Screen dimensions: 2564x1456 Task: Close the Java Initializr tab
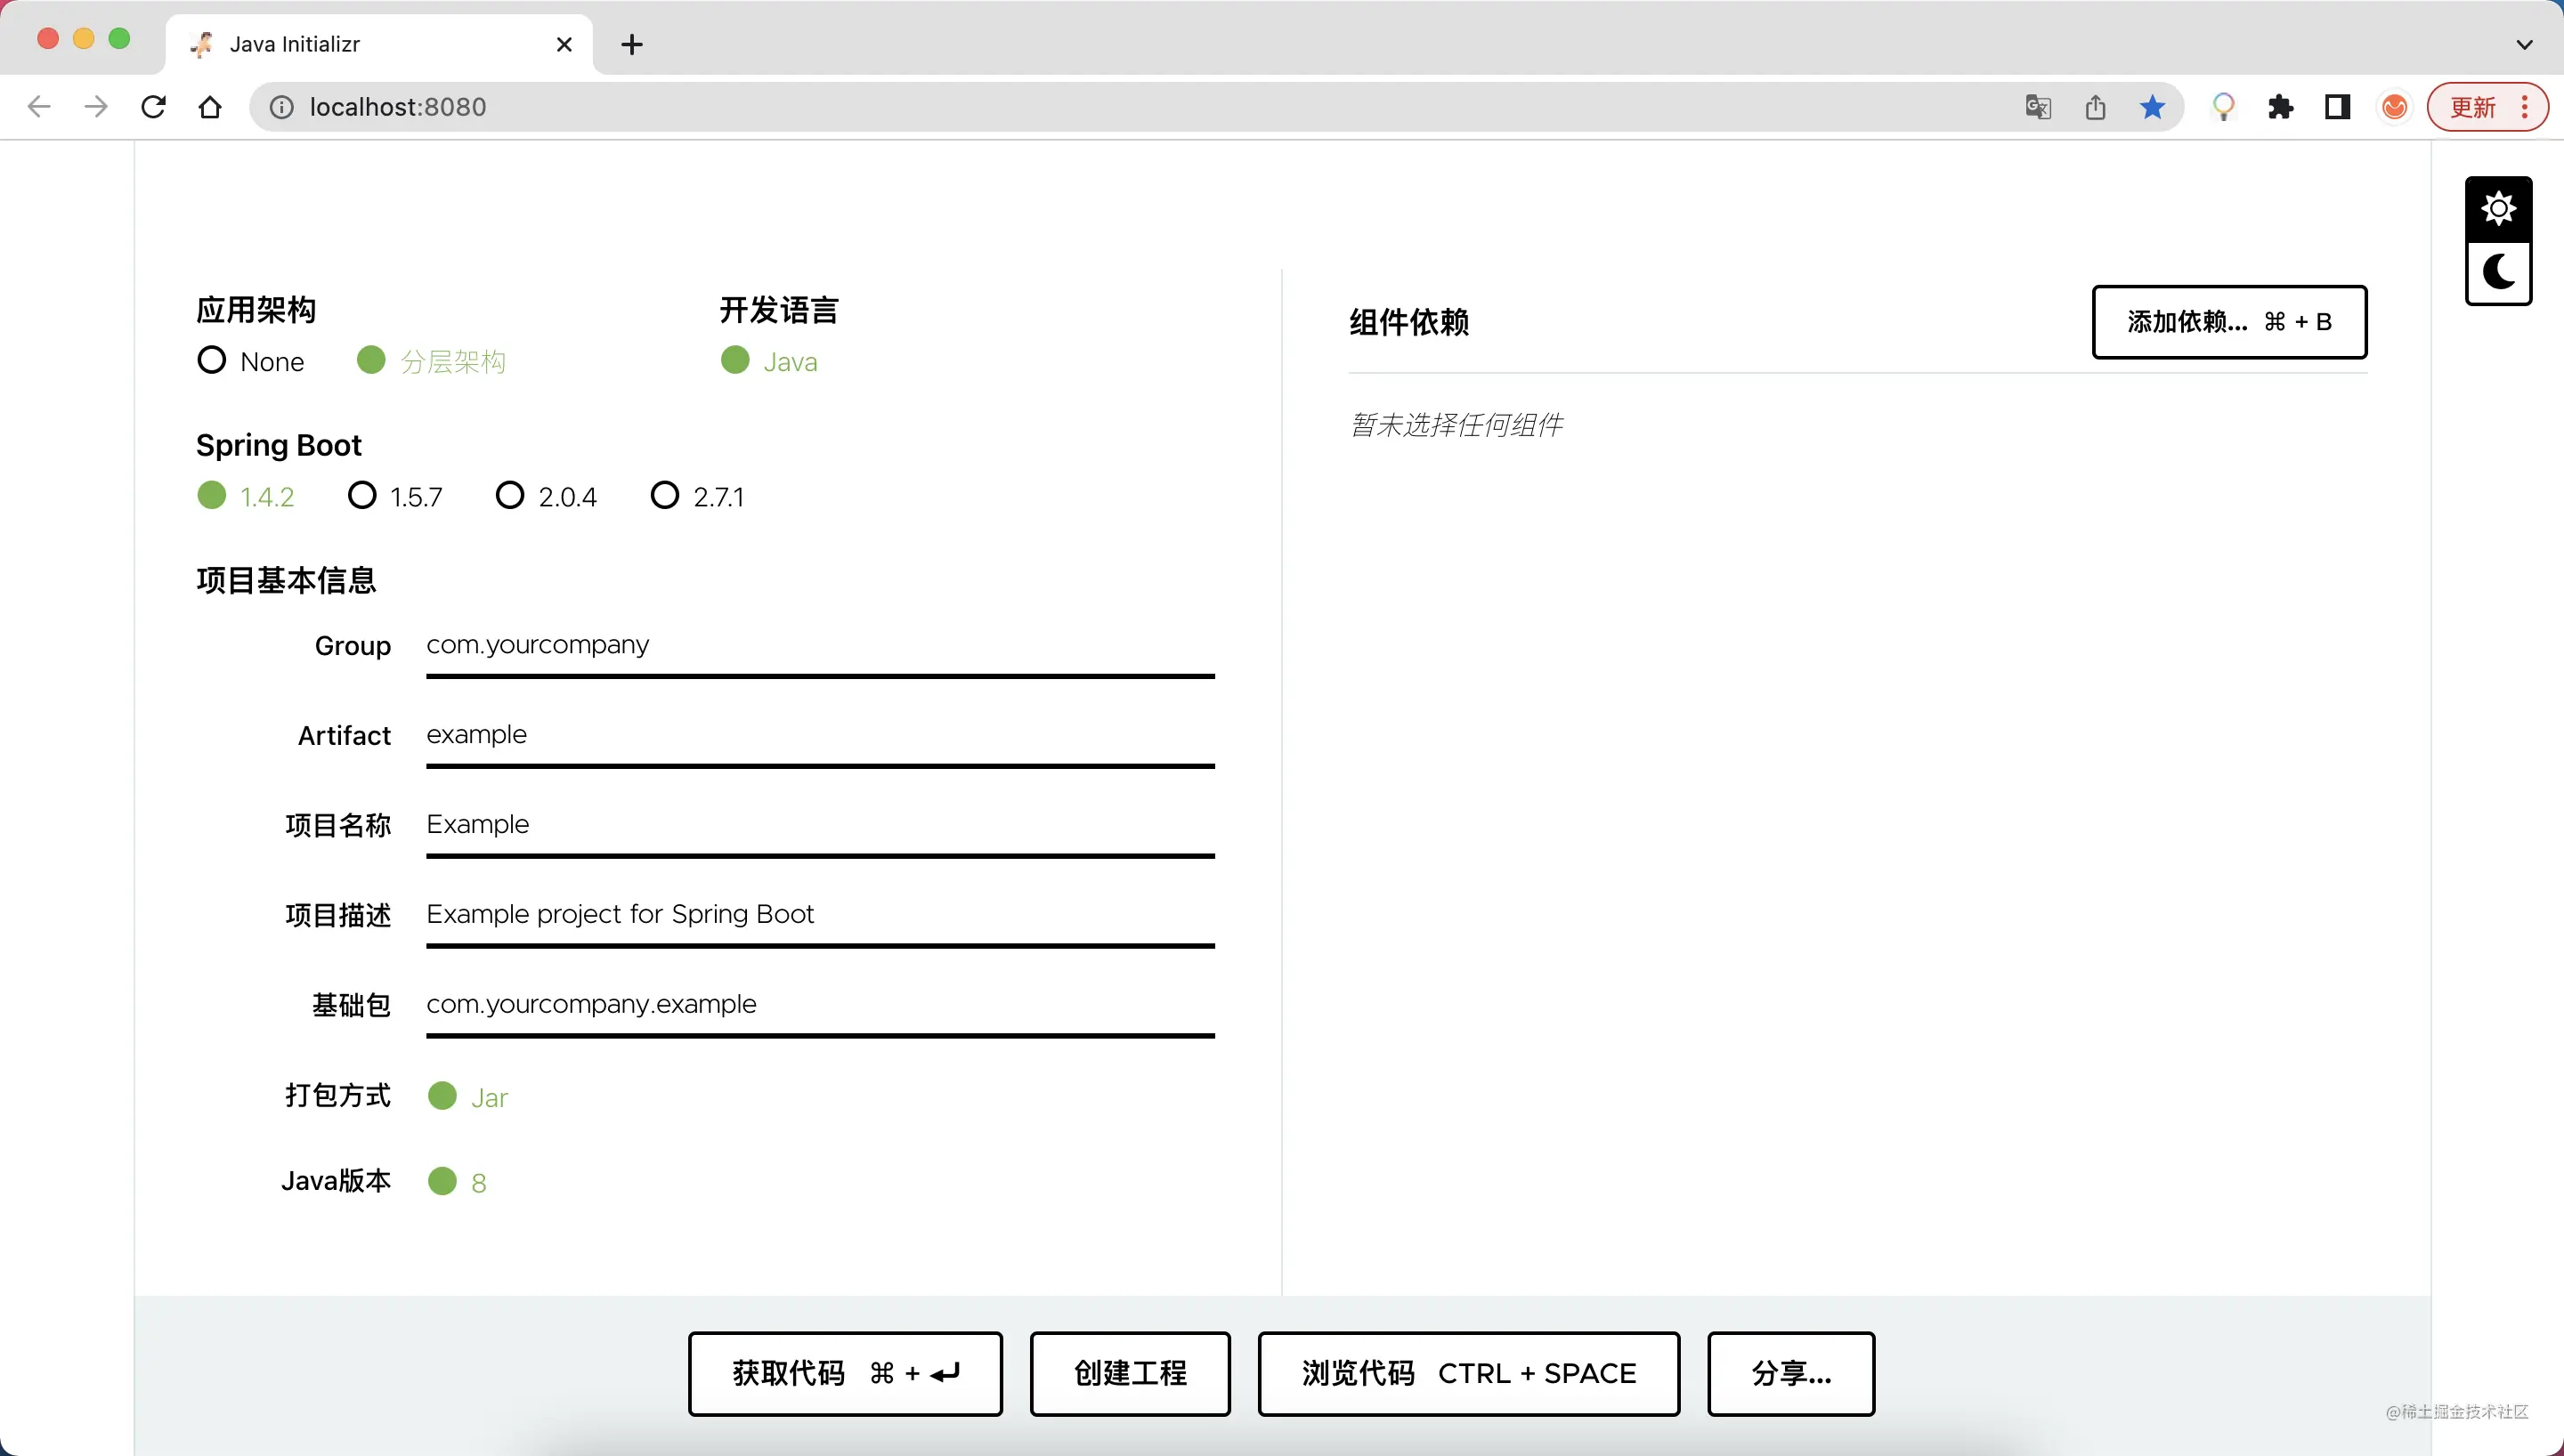(564, 44)
